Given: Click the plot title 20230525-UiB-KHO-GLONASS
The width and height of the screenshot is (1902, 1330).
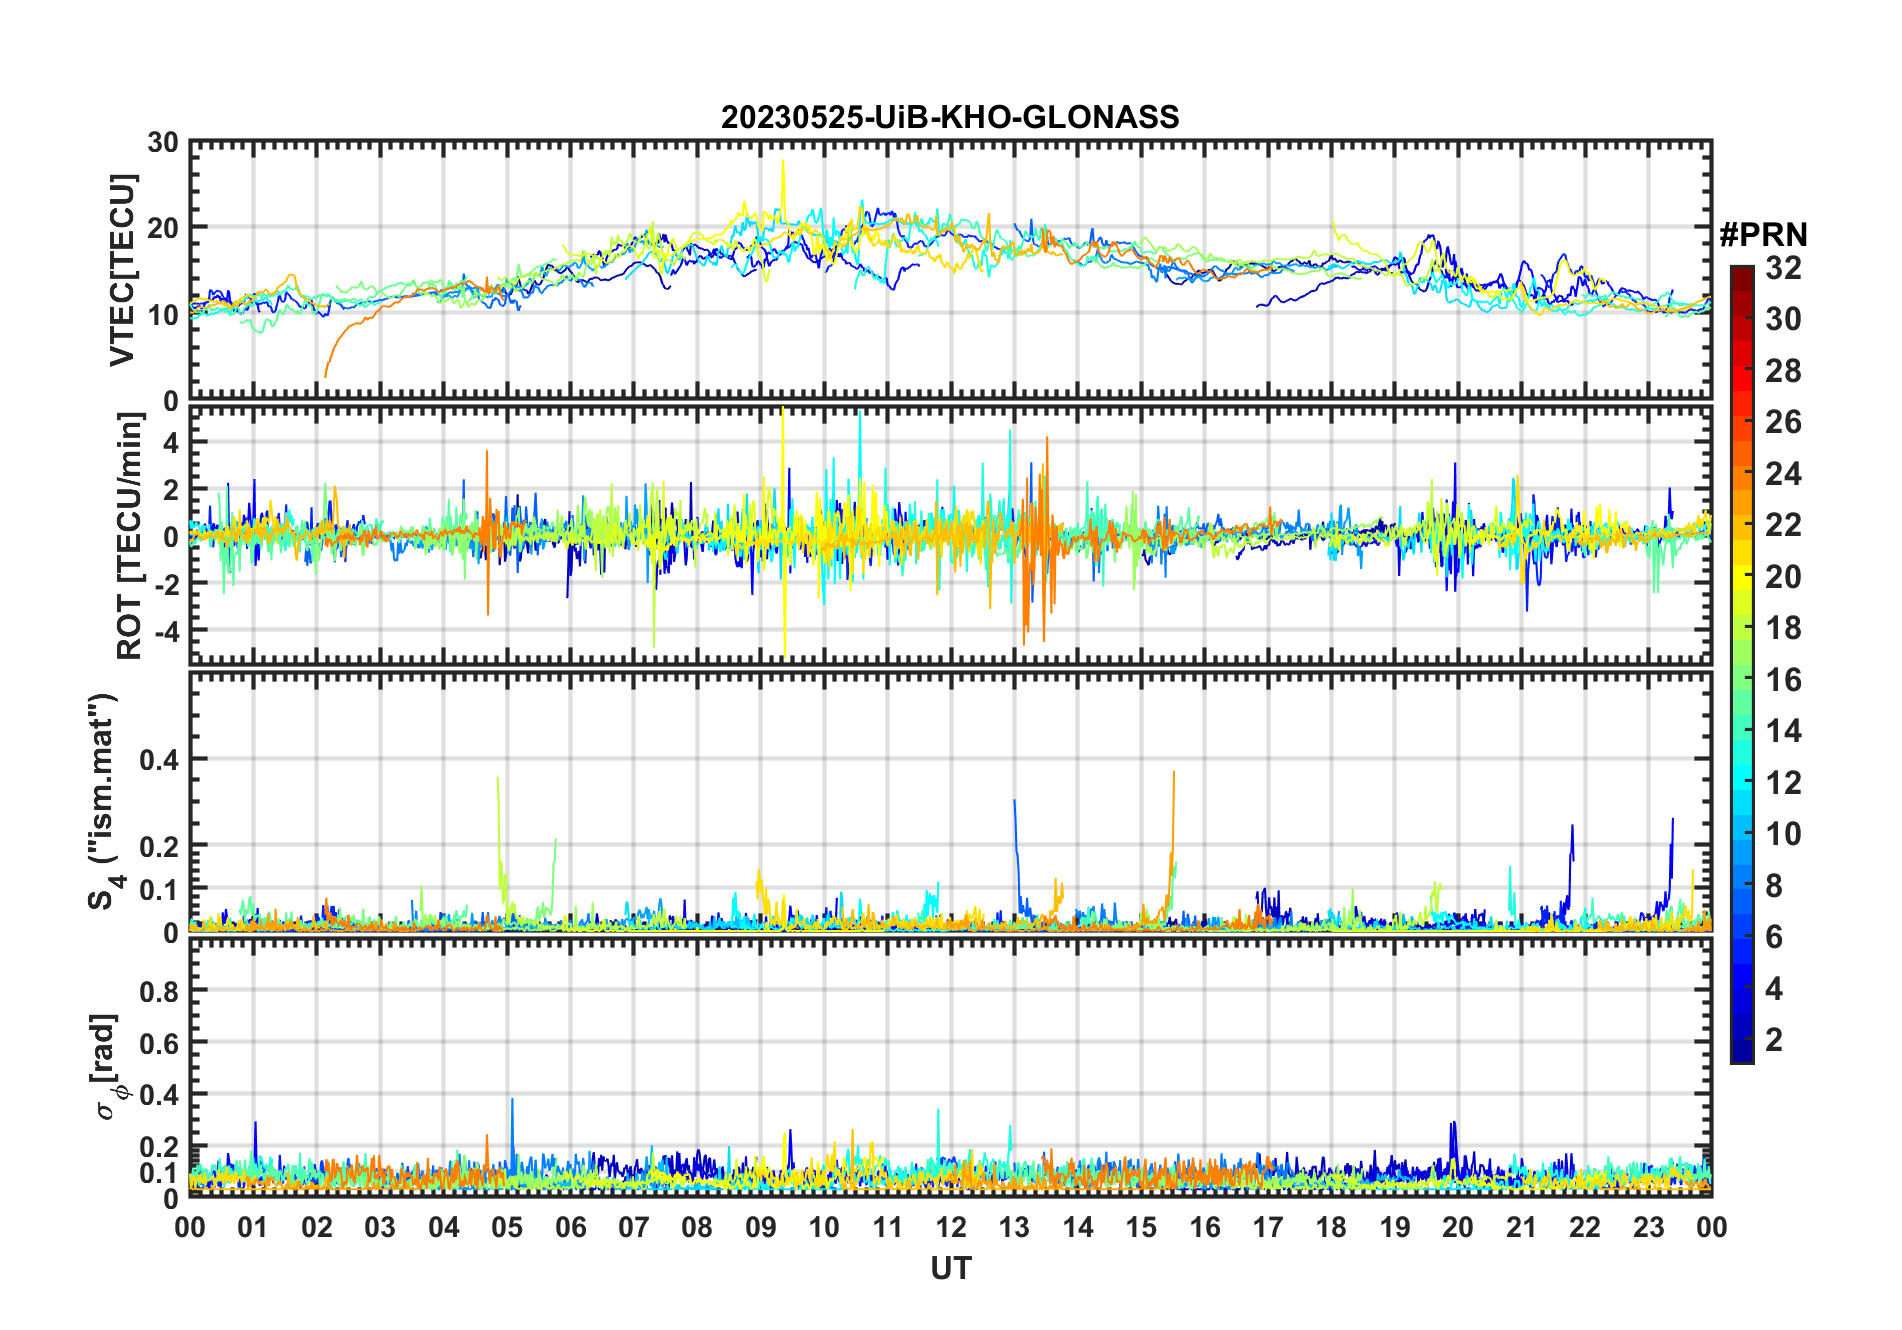Looking at the screenshot, I should click(950, 118).
